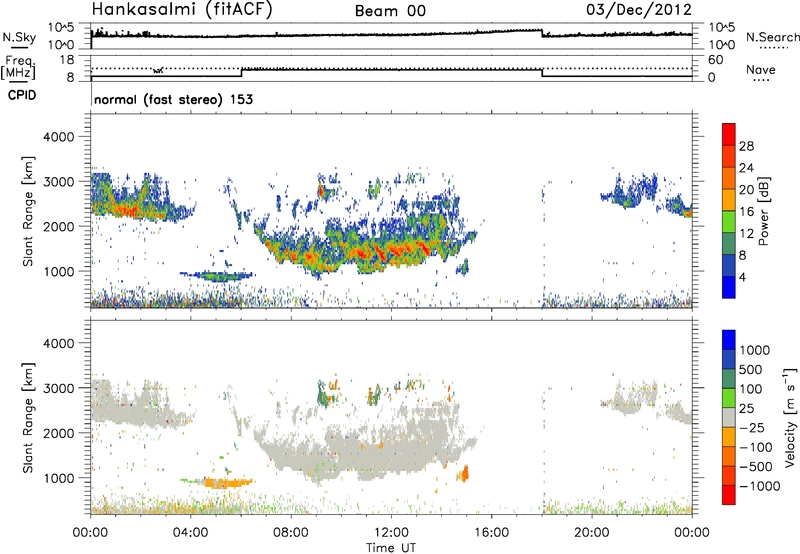Click the N.Sky legend label

coord(19,37)
